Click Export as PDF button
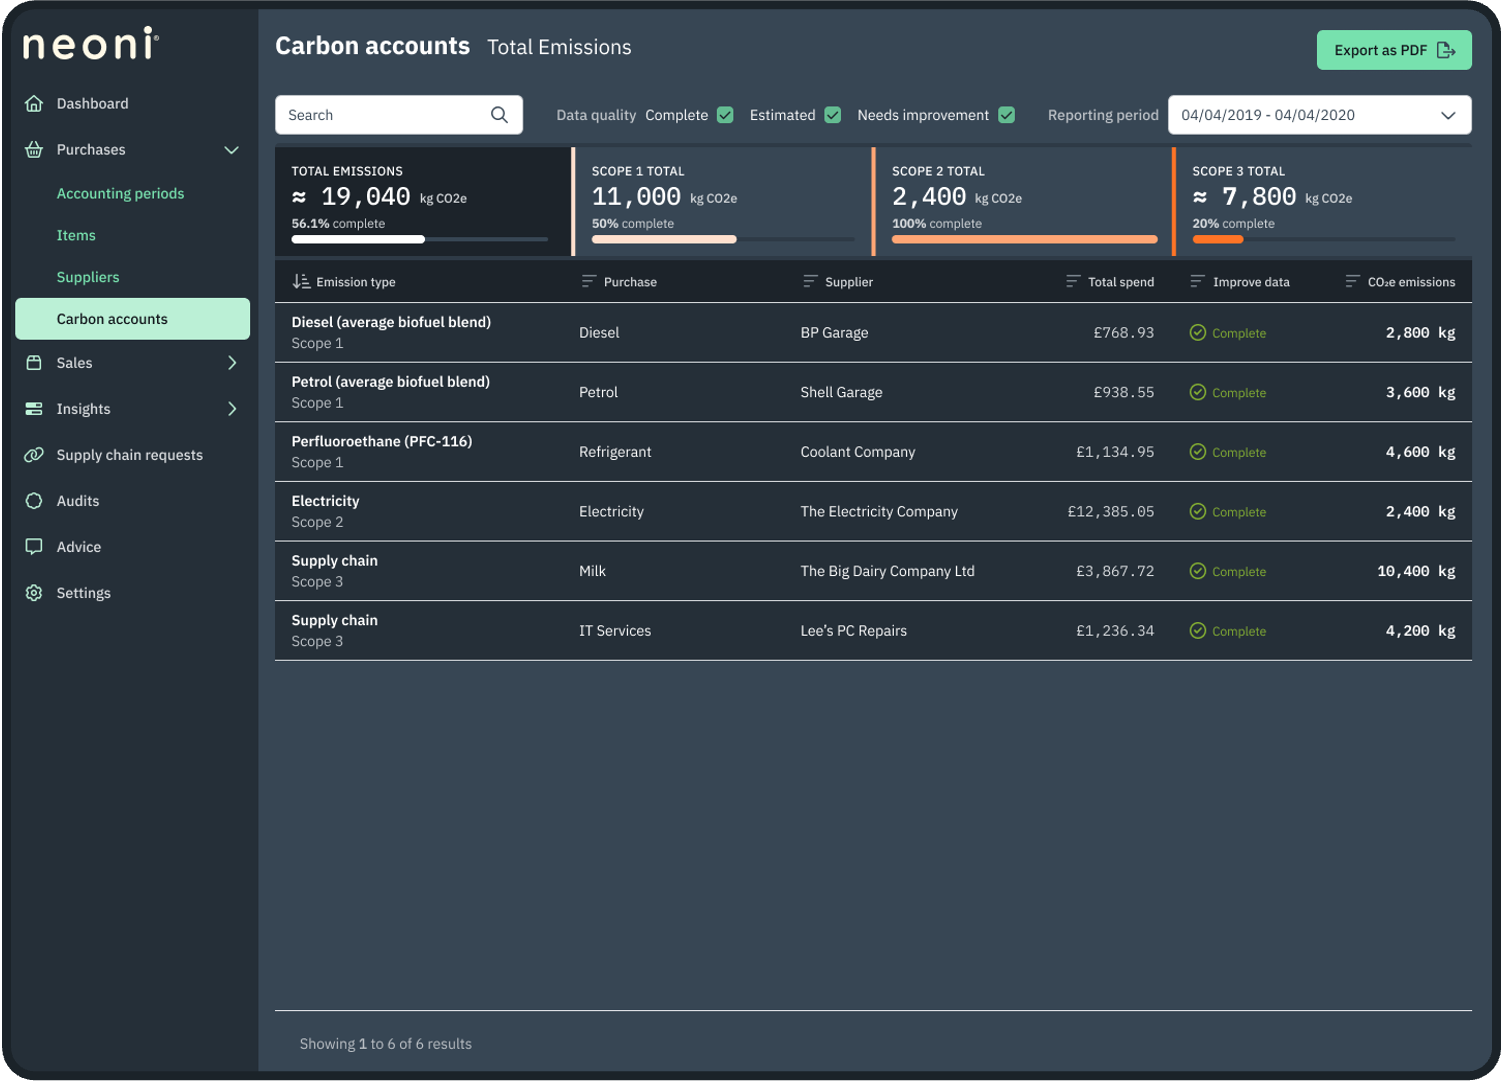Screen dimensions: 1503x1081 coord(1394,50)
